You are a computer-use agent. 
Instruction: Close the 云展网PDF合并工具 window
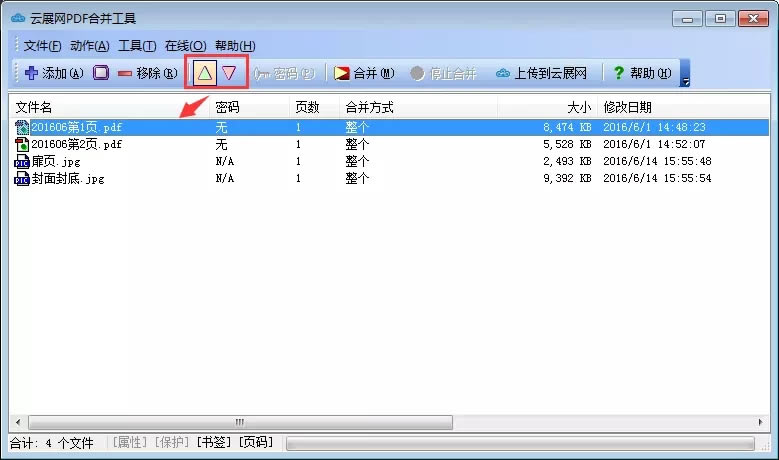(754, 19)
